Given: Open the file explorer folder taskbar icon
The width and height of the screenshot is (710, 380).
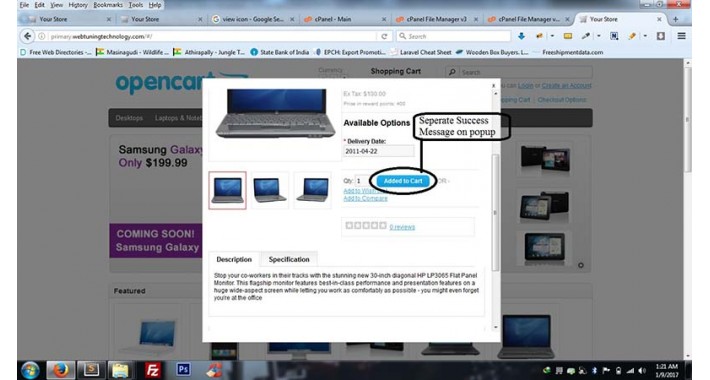Looking at the screenshot, I should point(120,370).
